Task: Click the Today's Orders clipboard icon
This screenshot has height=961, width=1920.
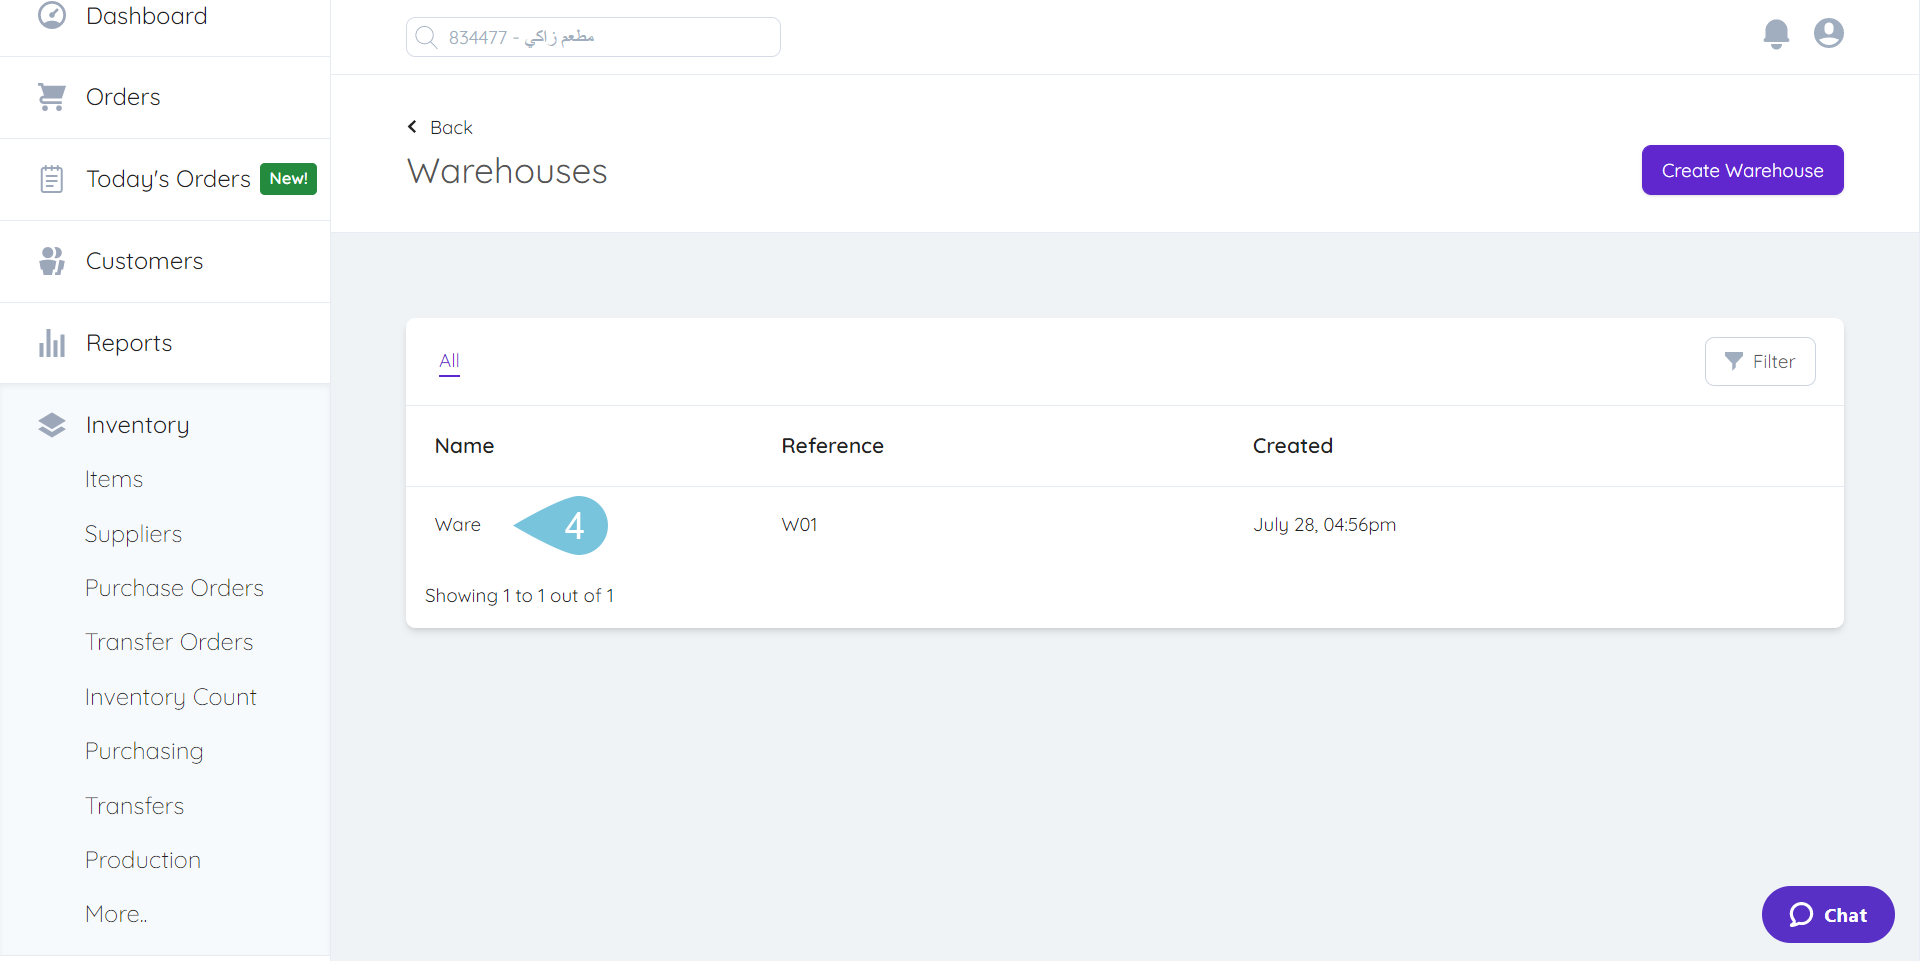Action: [52, 179]
